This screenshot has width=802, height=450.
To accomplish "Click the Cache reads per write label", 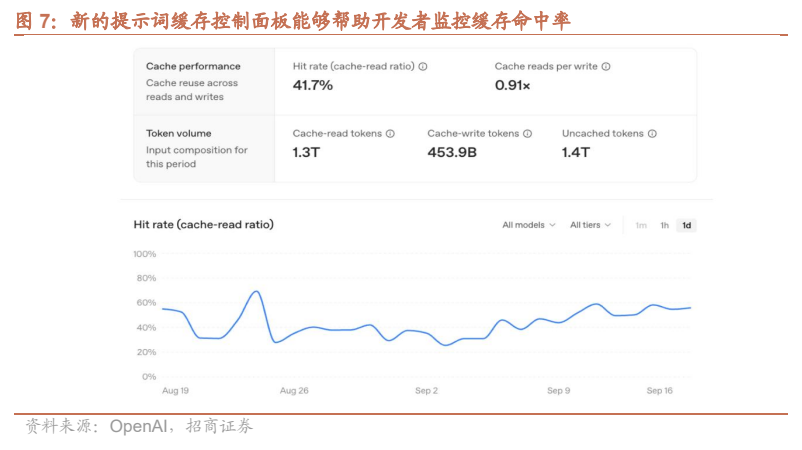I will pyautogui.click(x=546, y=66).
